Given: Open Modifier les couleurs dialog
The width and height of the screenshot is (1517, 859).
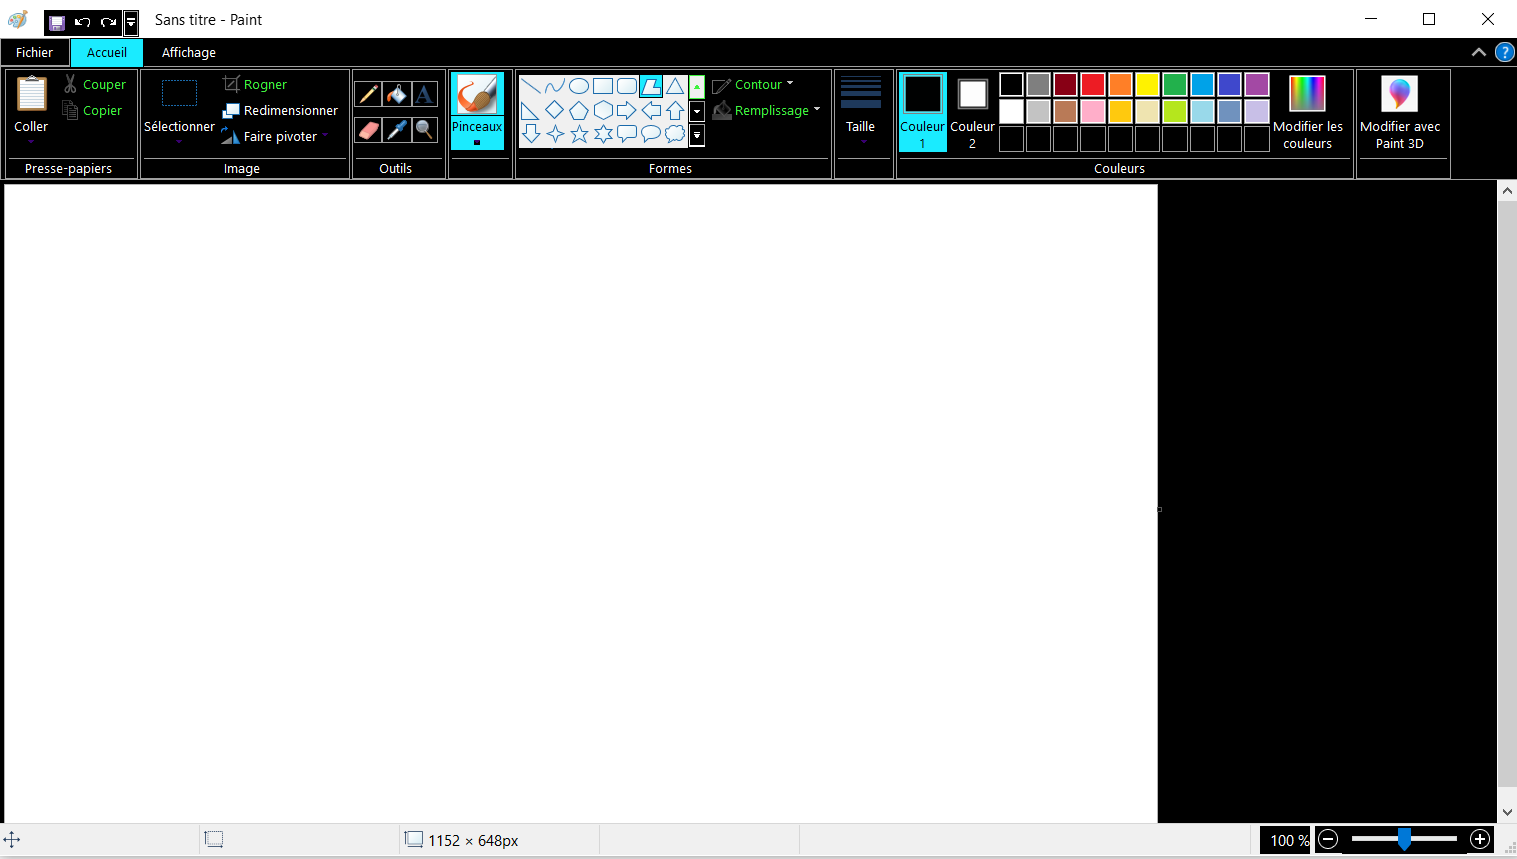Looking at the screenshot, I should pyautogui.click(x=1308, y=112).
